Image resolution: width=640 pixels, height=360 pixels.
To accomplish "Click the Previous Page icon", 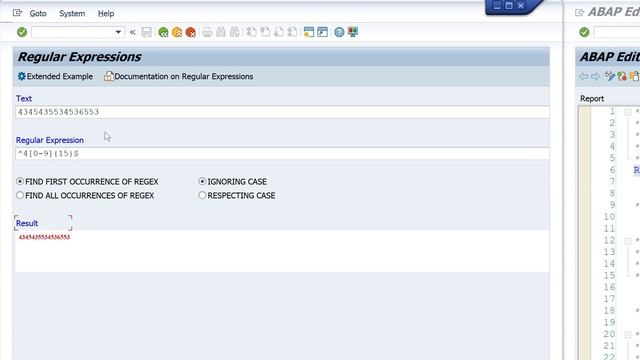I will pyautogui.click(x=265, y=32).
